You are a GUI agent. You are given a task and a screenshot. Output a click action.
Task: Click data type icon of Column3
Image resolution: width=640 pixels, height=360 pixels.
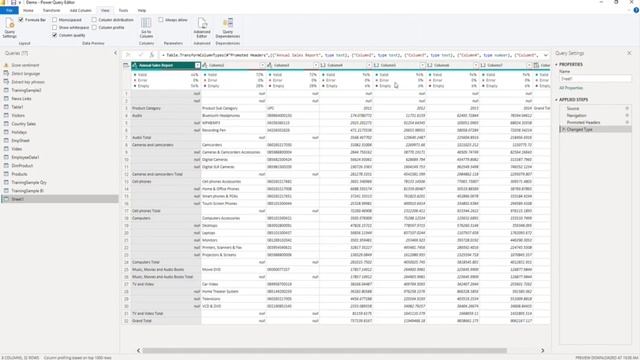(269, 65)
